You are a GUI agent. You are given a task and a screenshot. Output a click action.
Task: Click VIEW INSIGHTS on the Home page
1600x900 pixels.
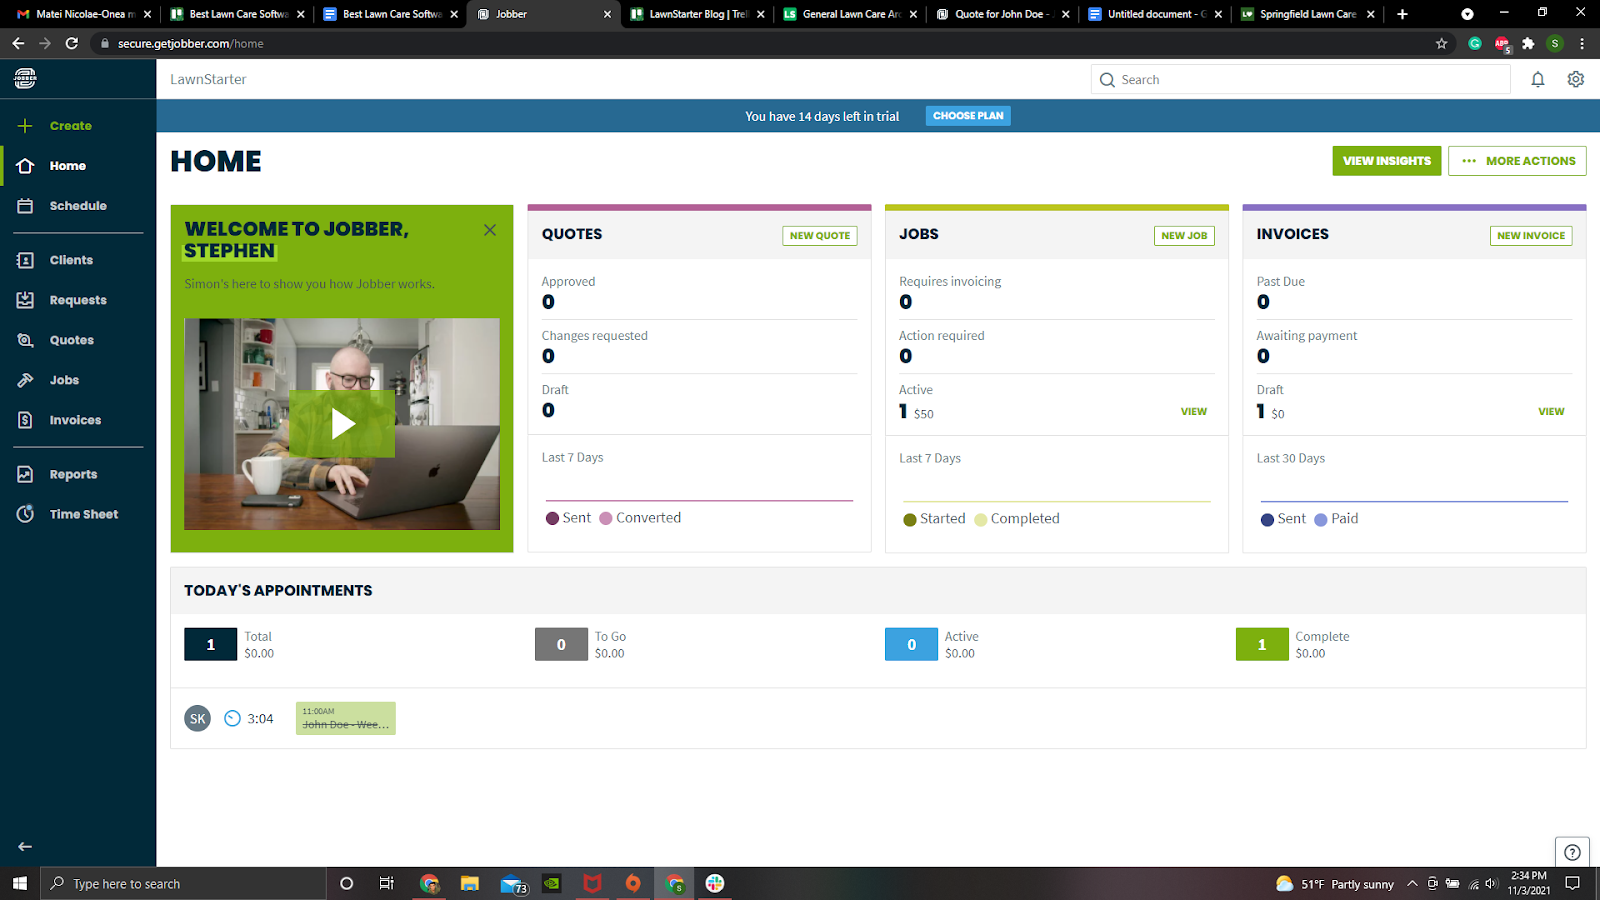1386,160
